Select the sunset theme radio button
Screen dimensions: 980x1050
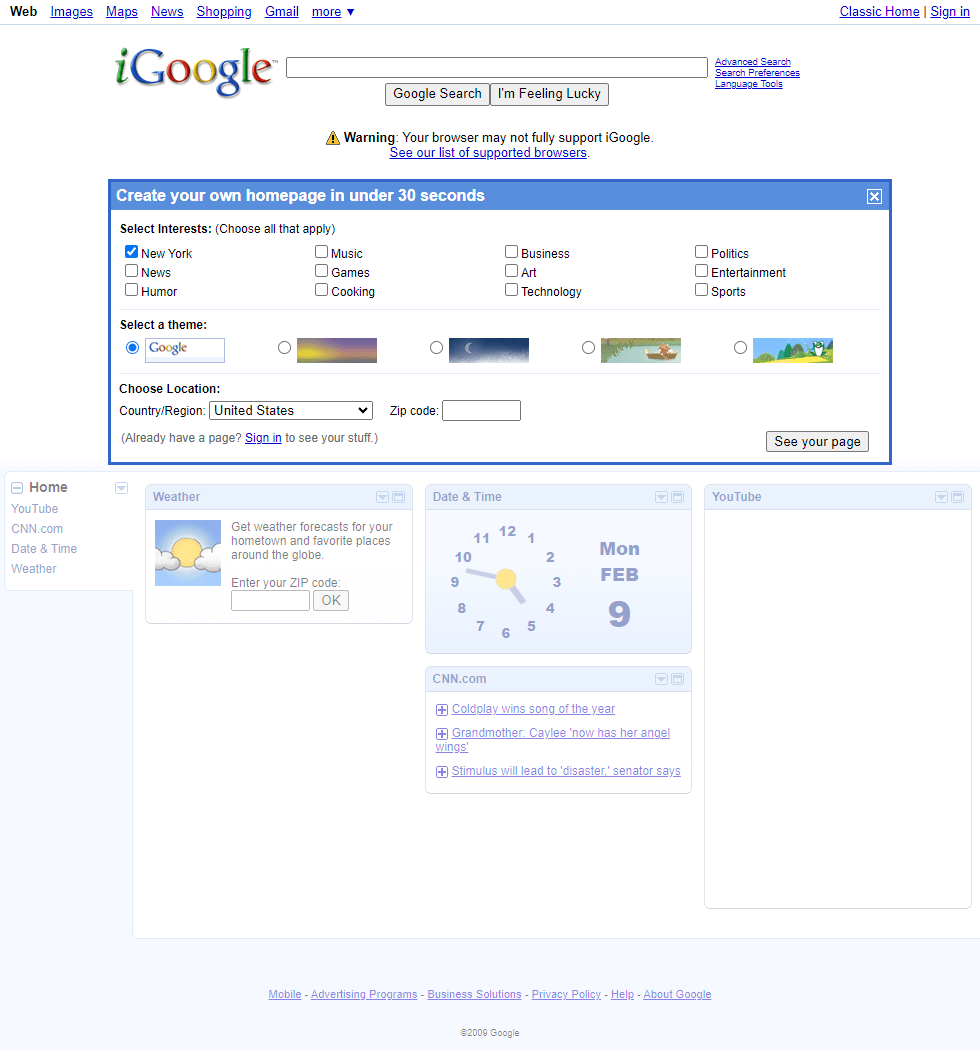[285, 348]
